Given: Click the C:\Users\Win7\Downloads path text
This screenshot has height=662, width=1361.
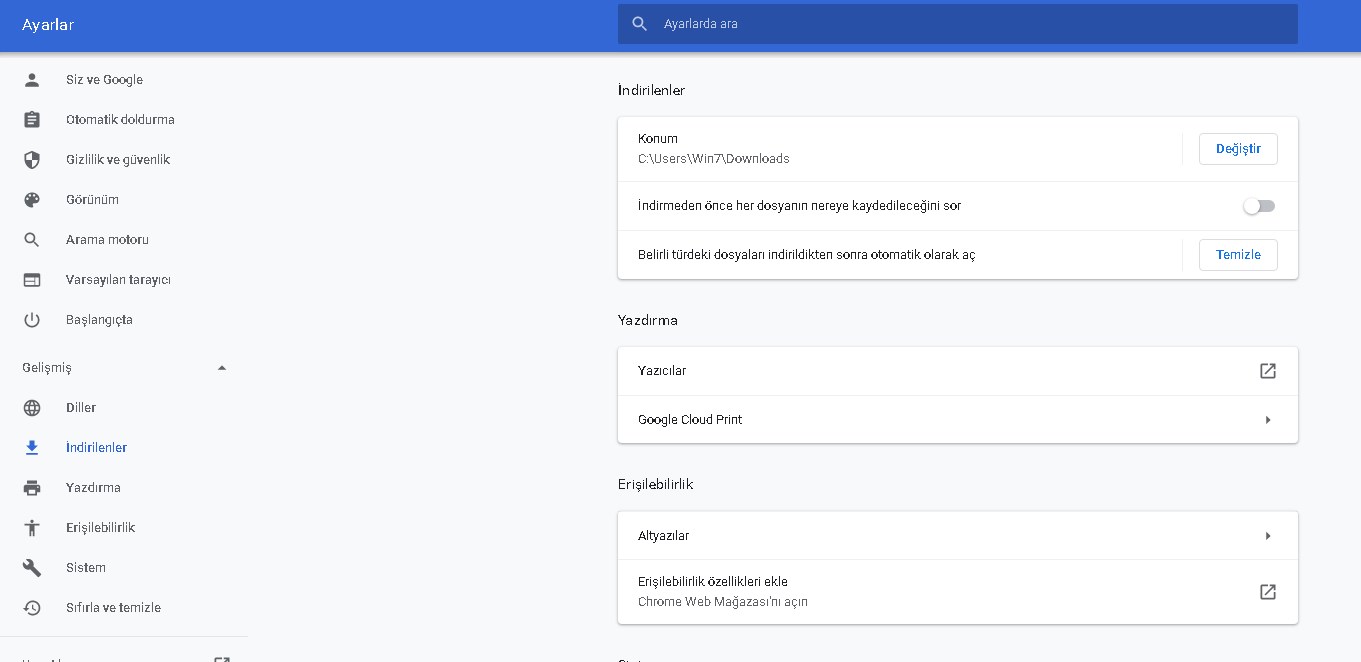Looking at the screenshot, I should click(714, 159).
